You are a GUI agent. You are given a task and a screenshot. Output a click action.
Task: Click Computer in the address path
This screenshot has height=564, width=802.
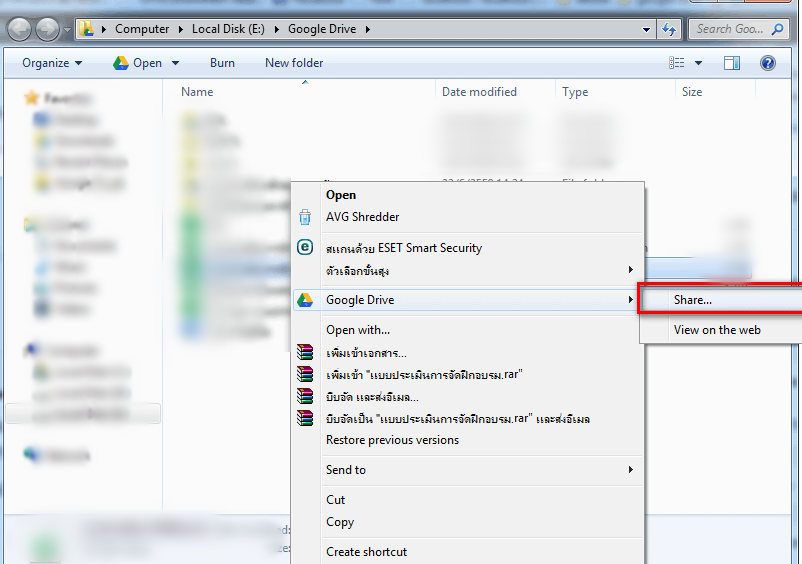[142, 29]
